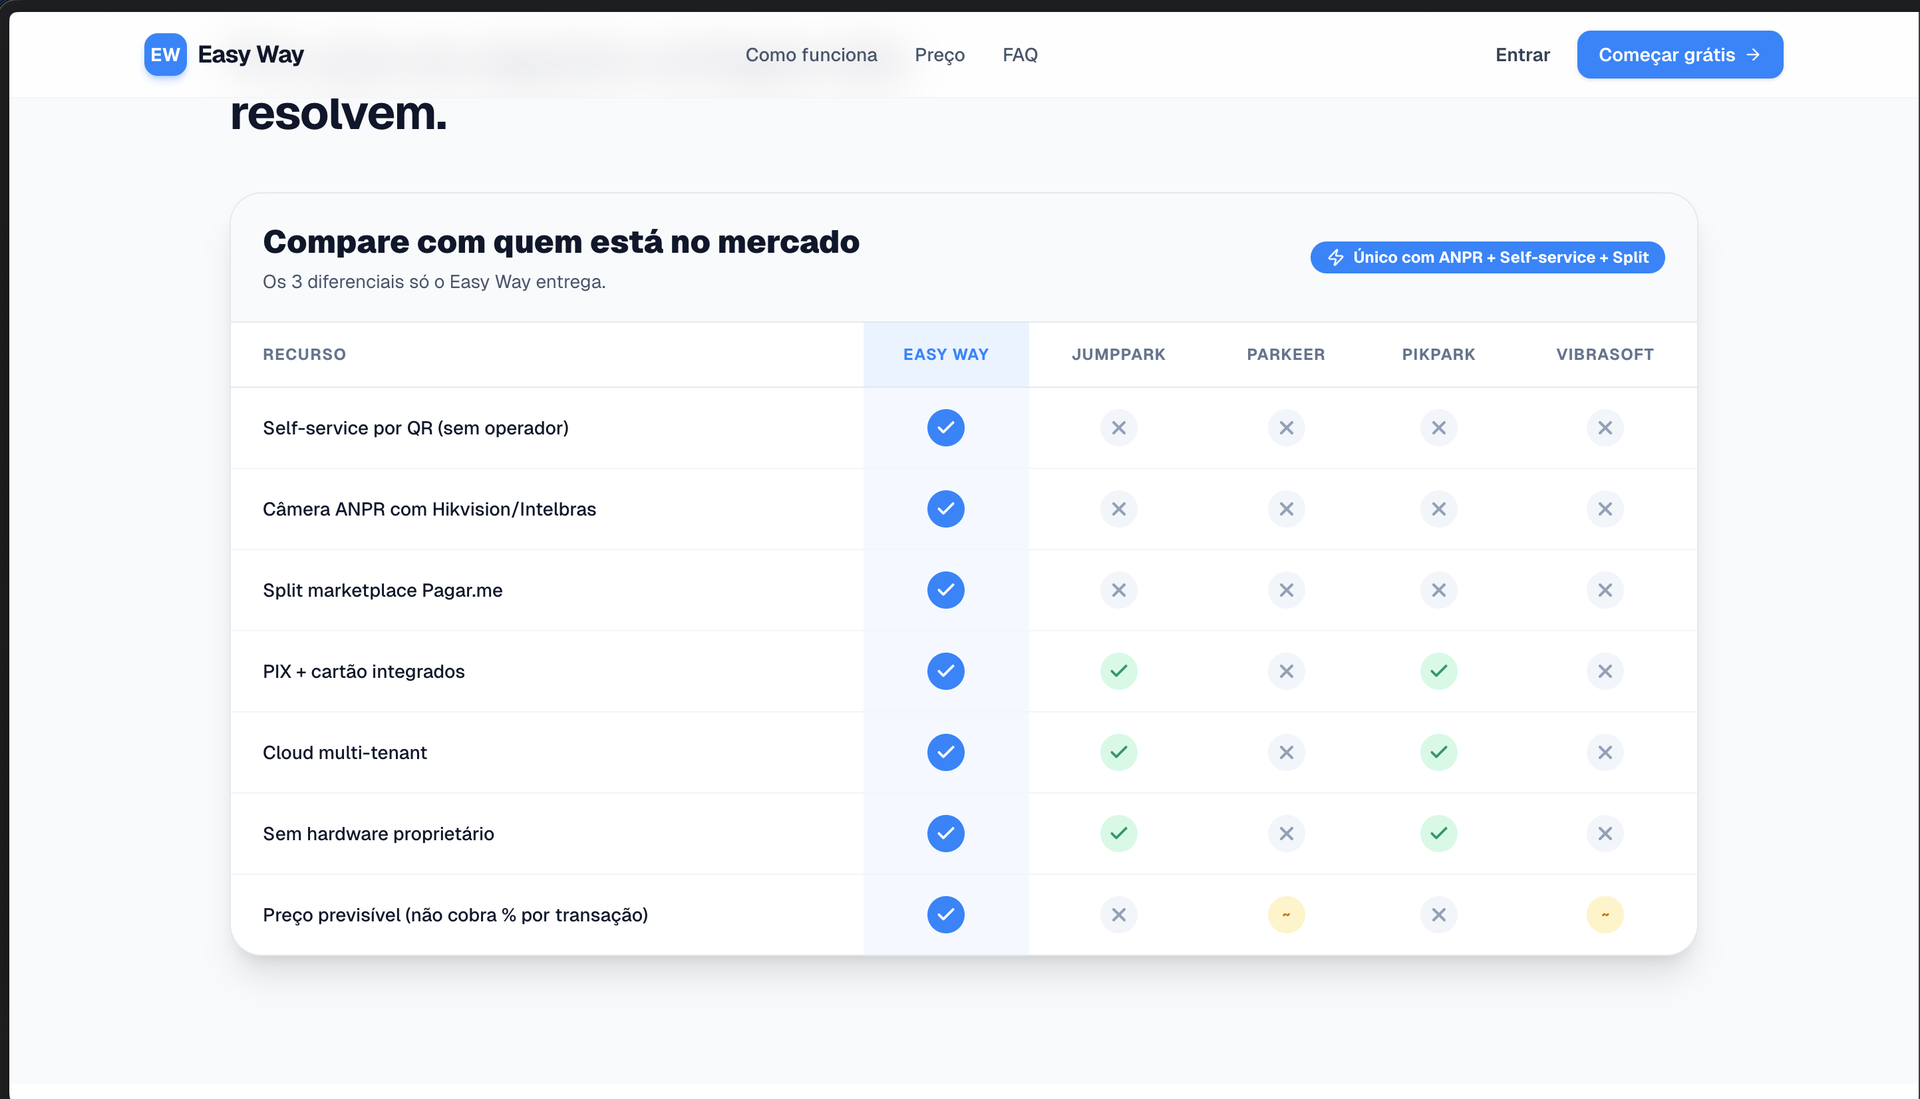Image resolution: width=1920 pixels, height=1099 pixels.
Task: Click the Vibrasoft yellow partial icon for Preço previsível
Action: pyautogui.click(x=1604, y=915)
